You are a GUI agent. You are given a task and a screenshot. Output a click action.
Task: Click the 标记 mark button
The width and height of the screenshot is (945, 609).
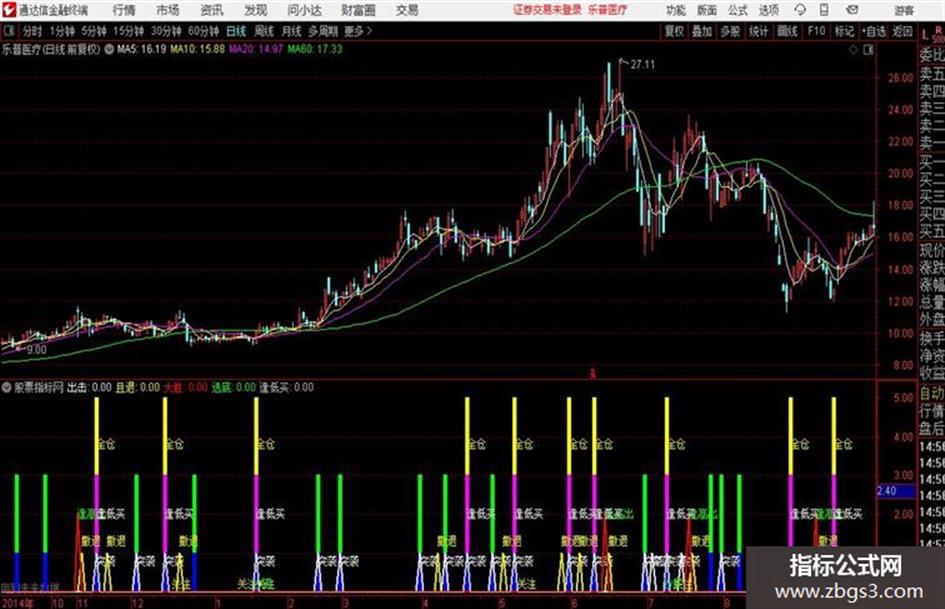pyautogui.click(x=844, y=31)
